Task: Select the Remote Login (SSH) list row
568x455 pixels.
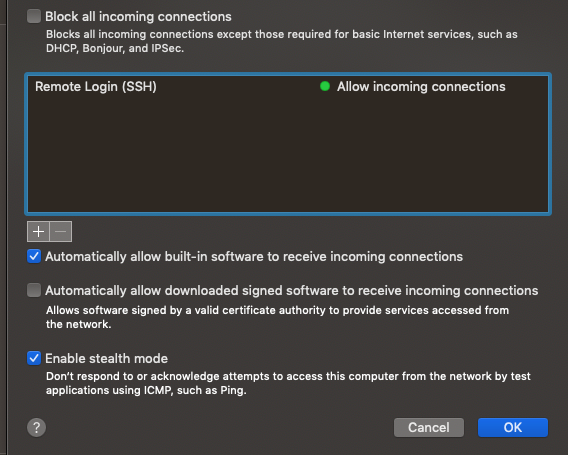Action: tap(288, 87)
